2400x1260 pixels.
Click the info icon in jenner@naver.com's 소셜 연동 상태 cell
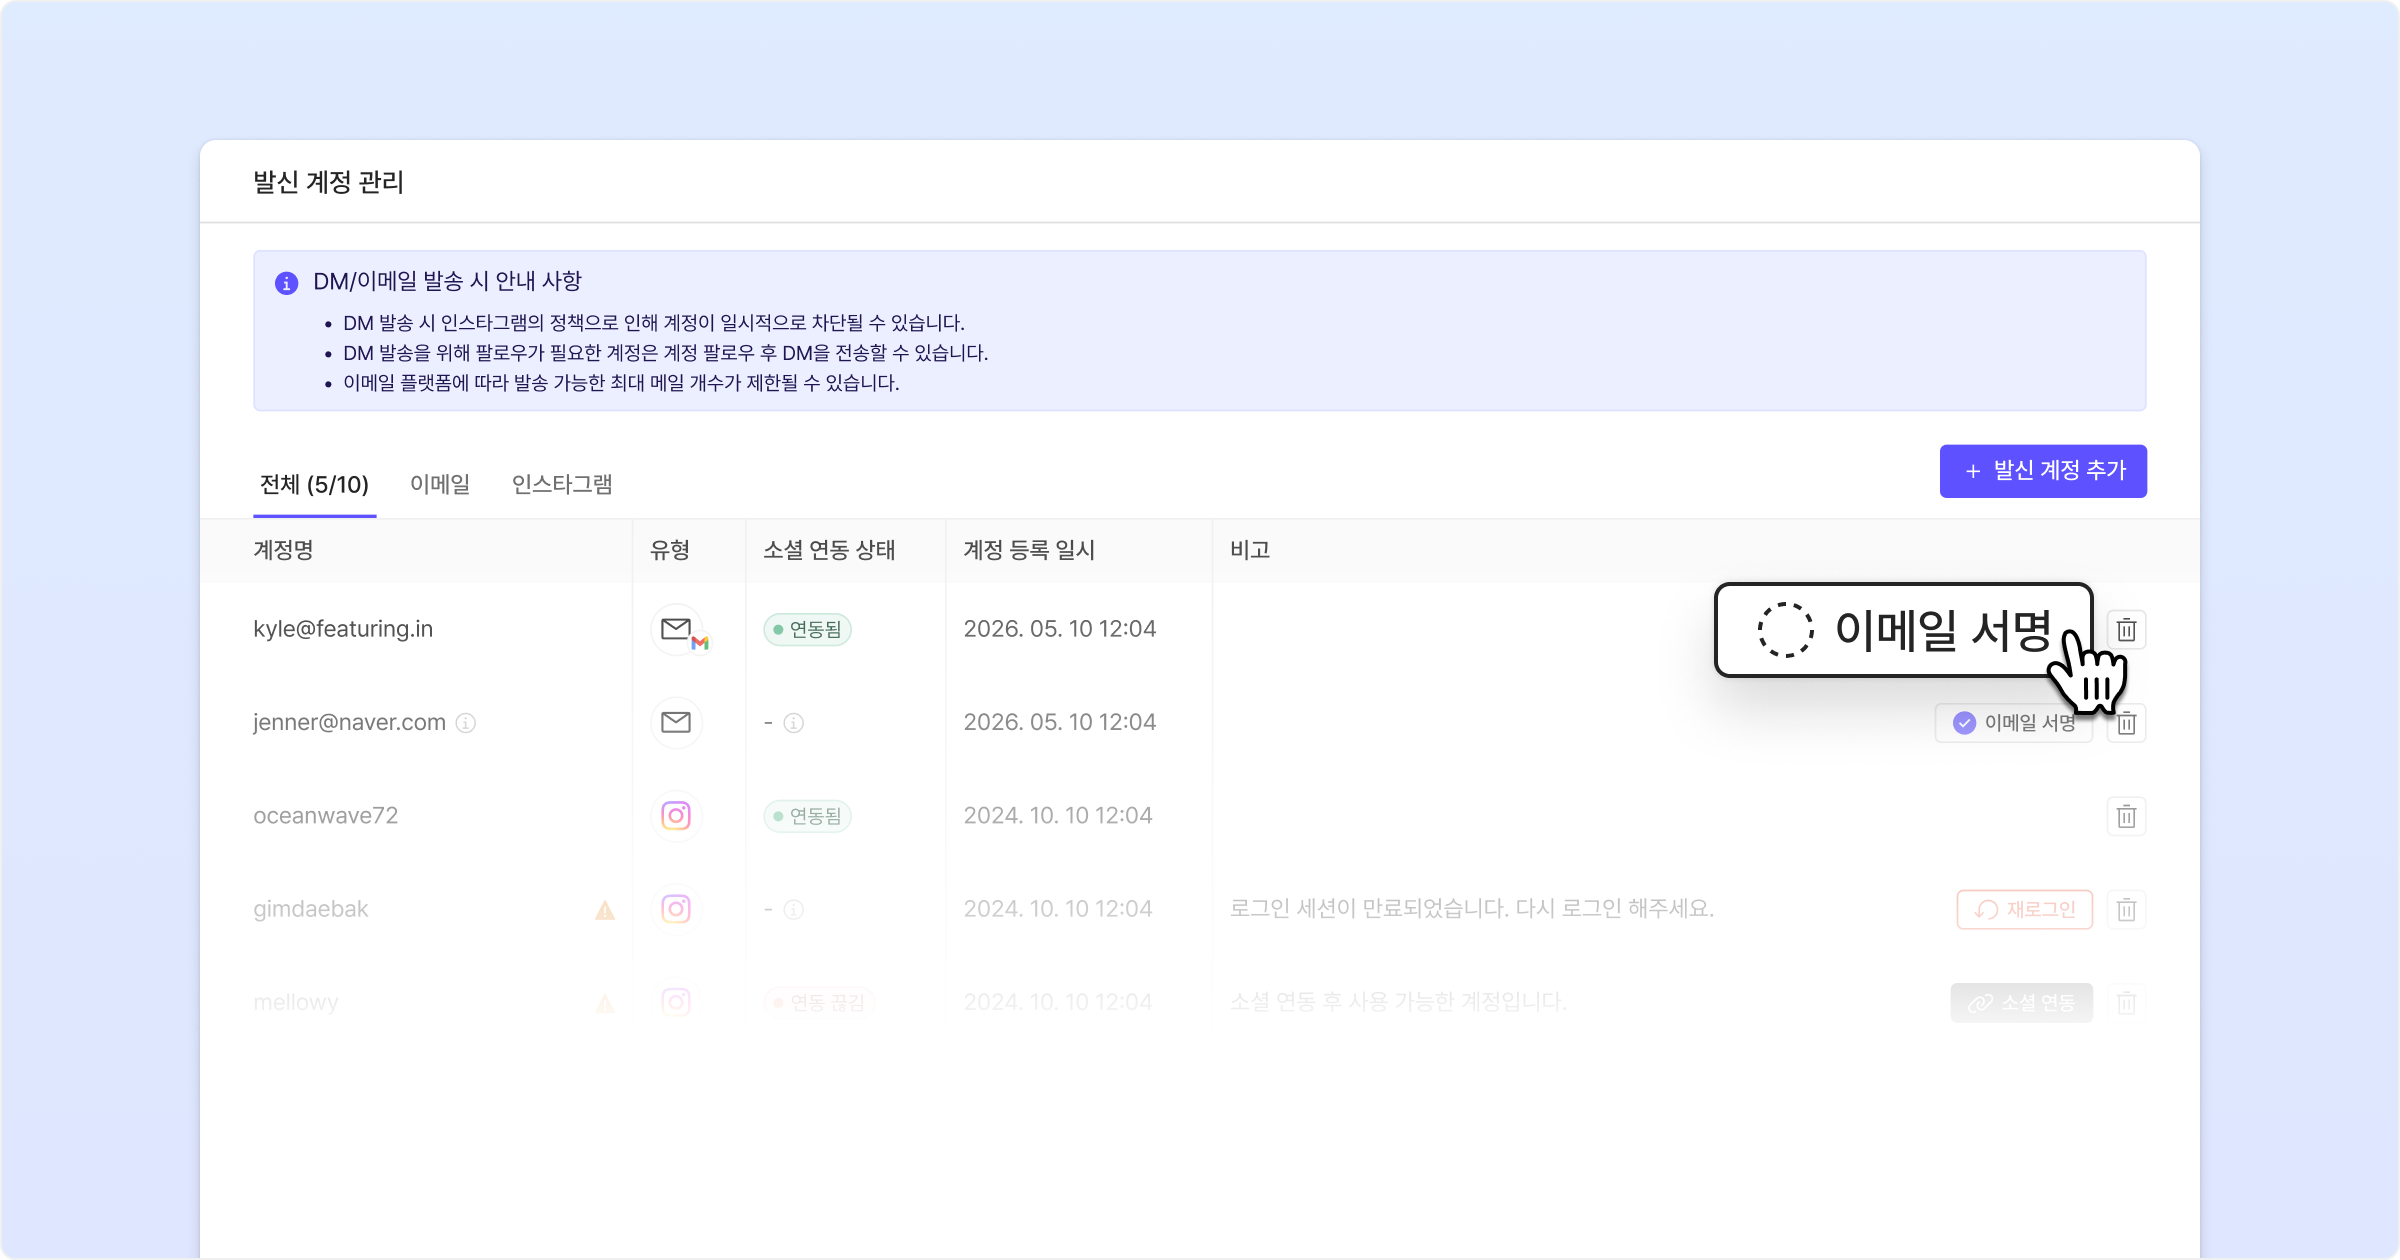pyautogui.click(x=794, y=723)
